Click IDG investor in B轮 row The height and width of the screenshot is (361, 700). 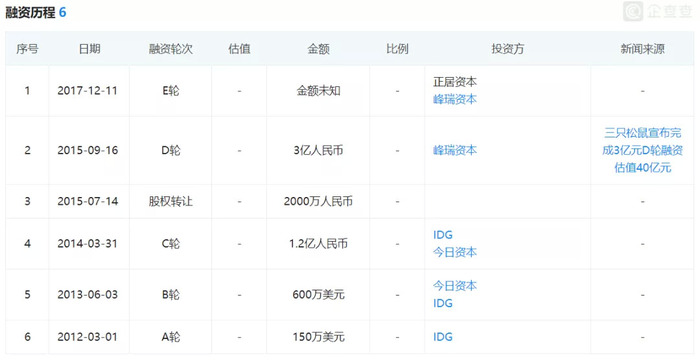point(442,303)
